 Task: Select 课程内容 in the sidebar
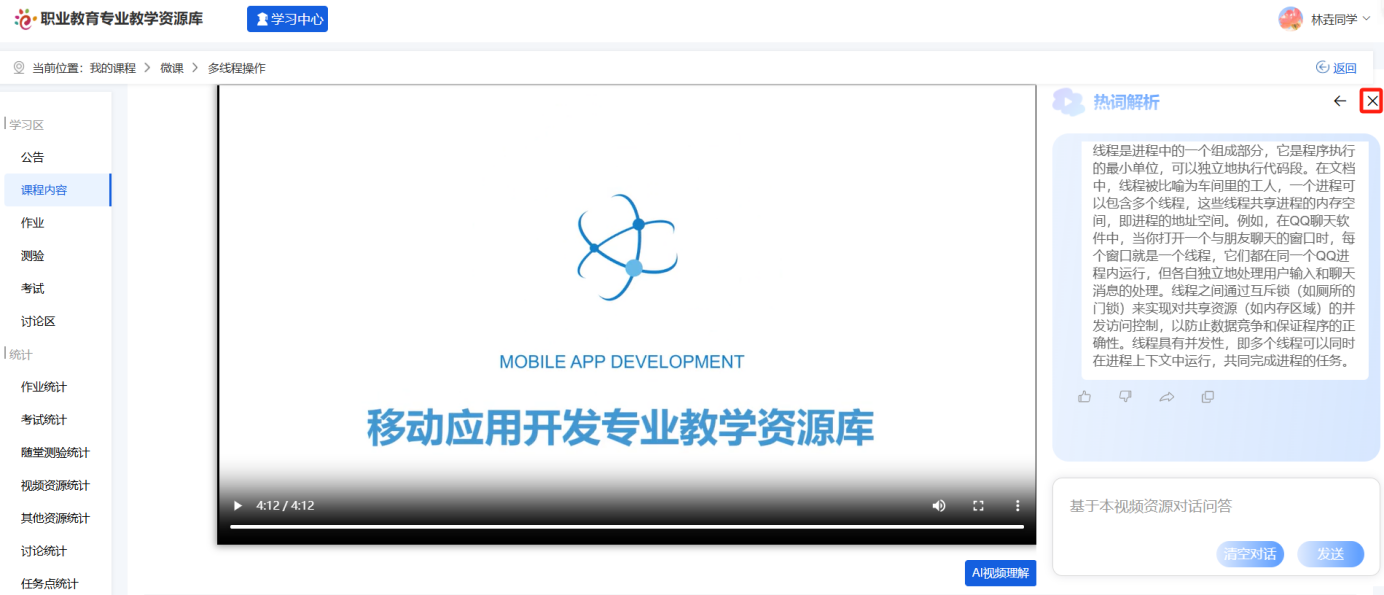[44, 190]
